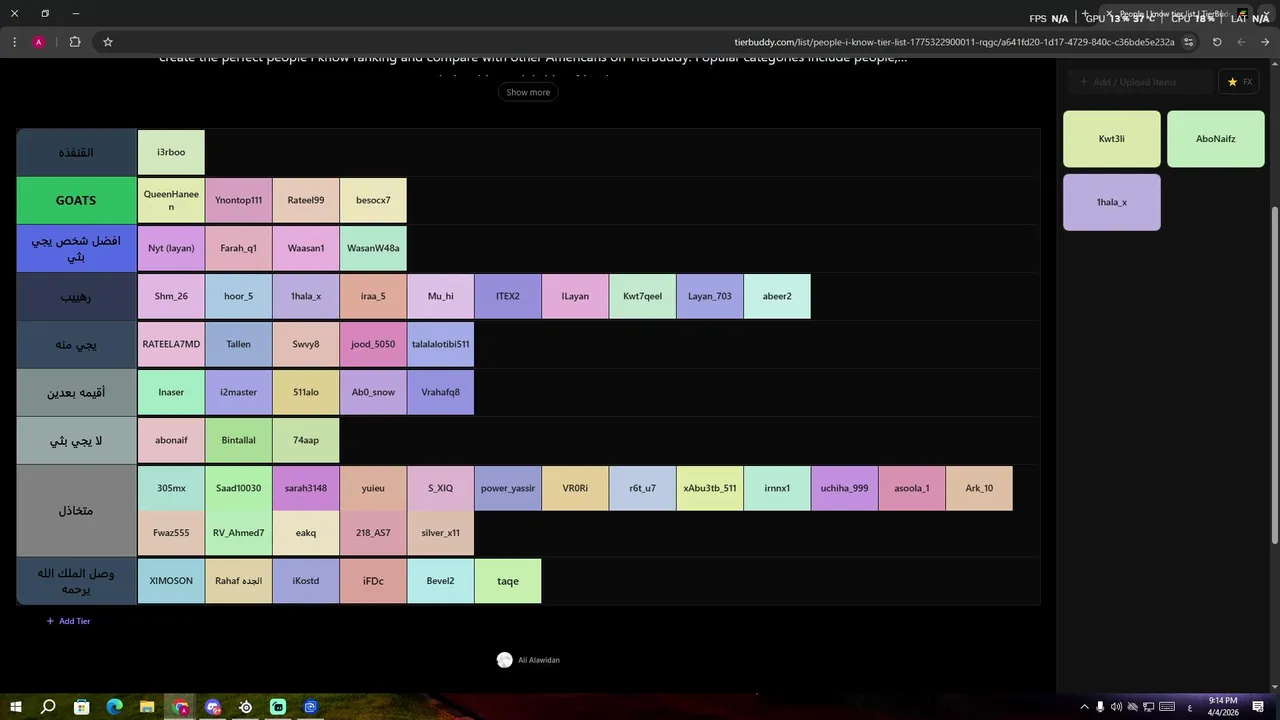Select the أقيمه بعدين tier label
1280x720 pixels.
coord(76,392)
